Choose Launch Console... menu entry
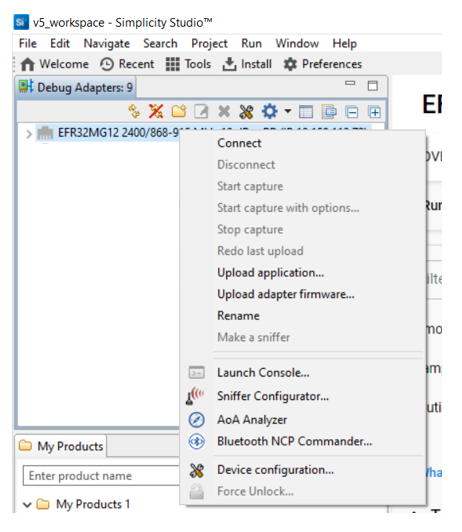The image size is (462, 532). tap(263, 373)
